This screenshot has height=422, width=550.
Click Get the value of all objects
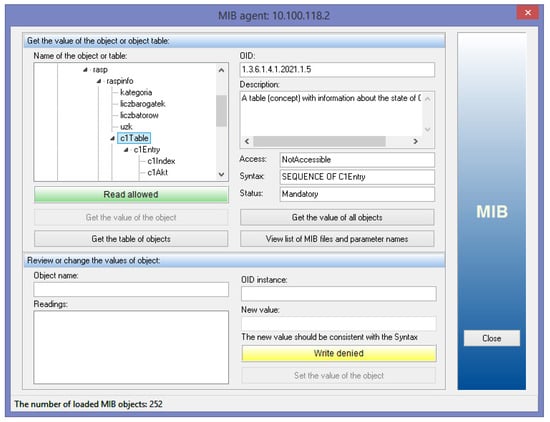click(x=337, y=218)
